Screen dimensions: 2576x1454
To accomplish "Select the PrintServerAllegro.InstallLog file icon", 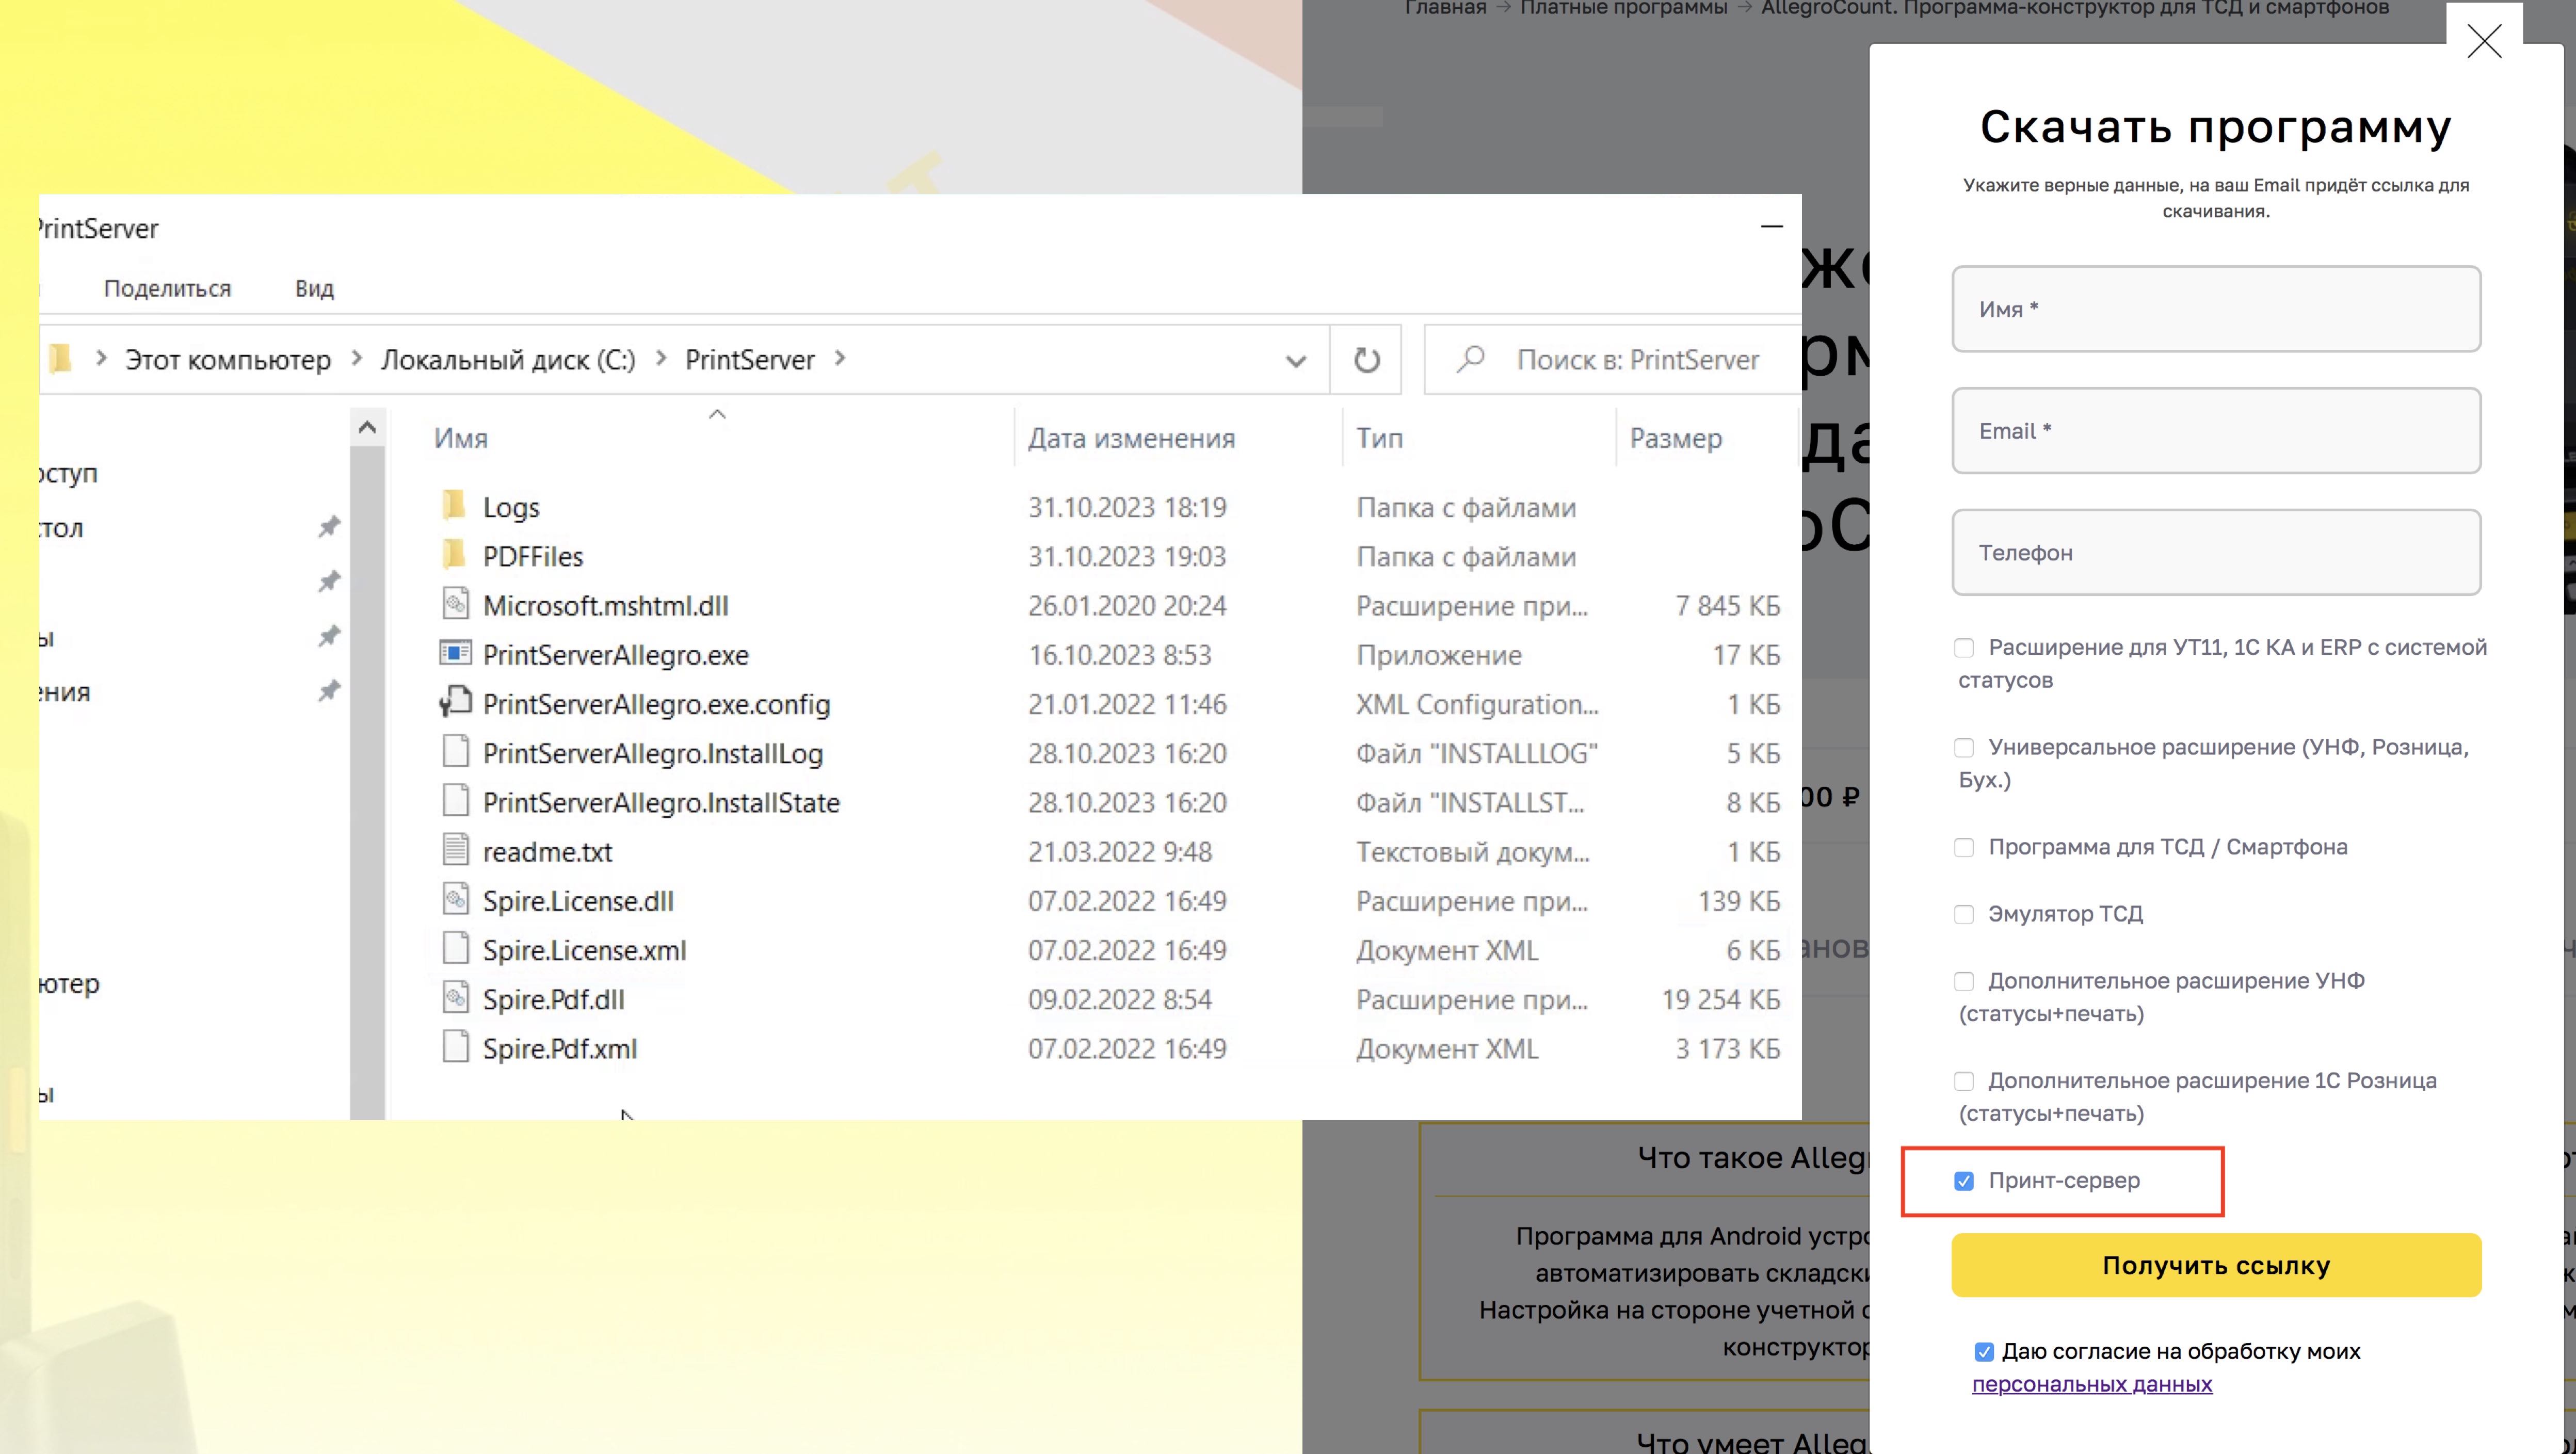I will point(455,751).
